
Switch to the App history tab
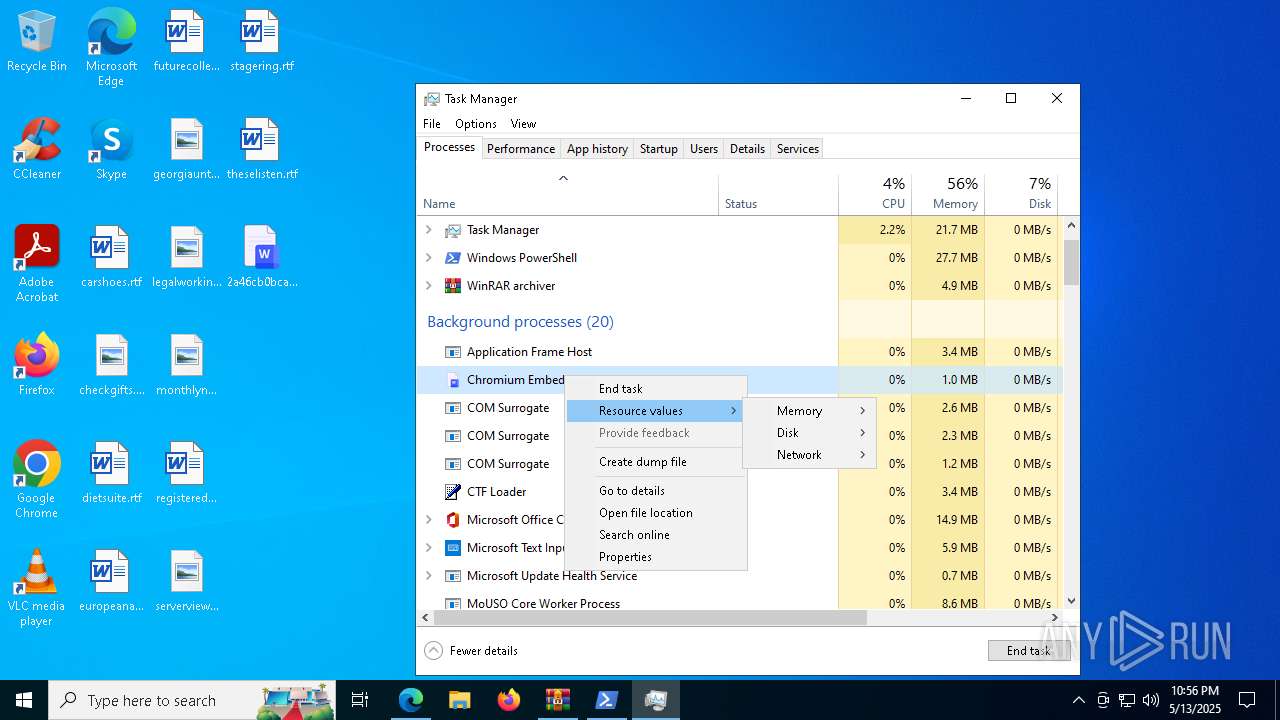tap(597, 149)
